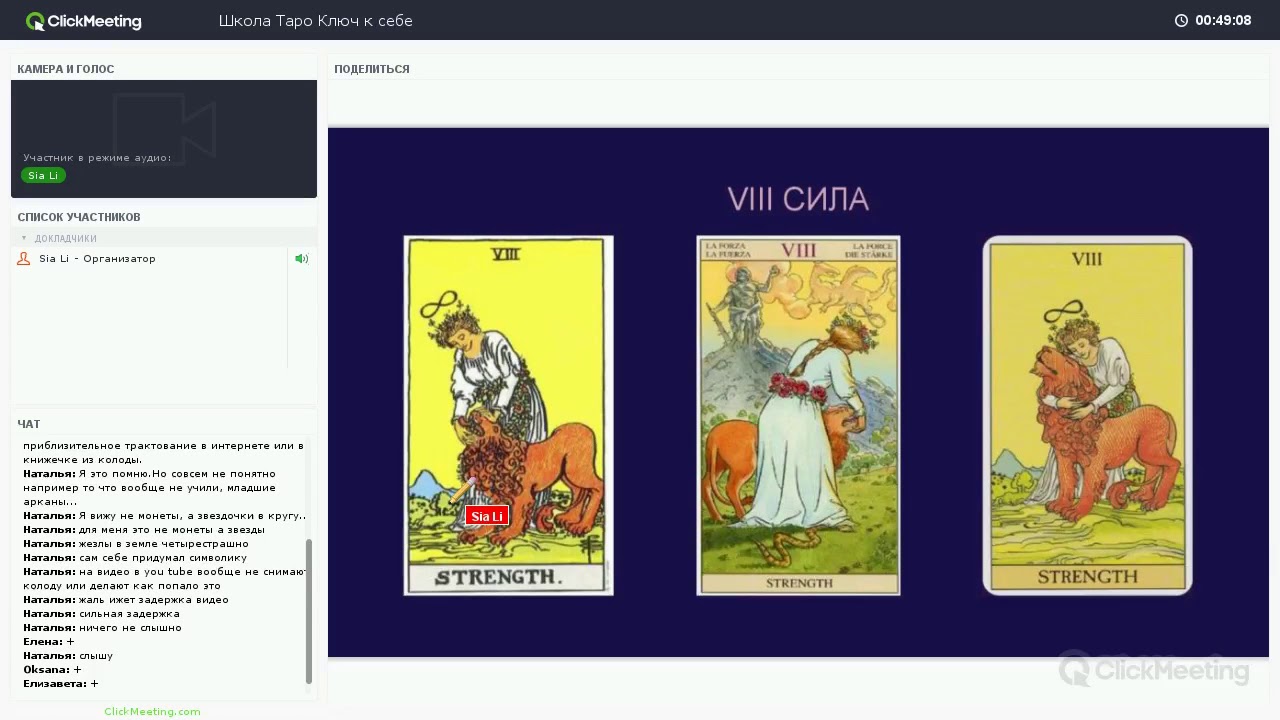
Task: Click the ПОДЕЛИТЬСЯ panel header
Action: 372,69
